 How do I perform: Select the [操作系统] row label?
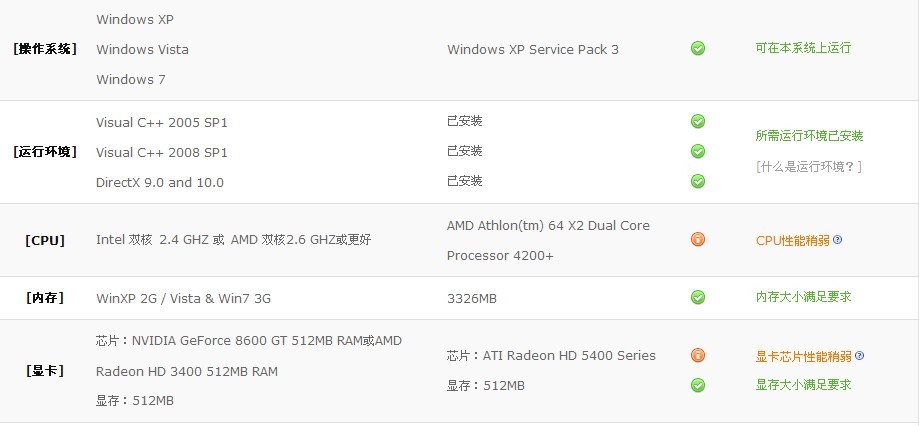coord(45,49)
